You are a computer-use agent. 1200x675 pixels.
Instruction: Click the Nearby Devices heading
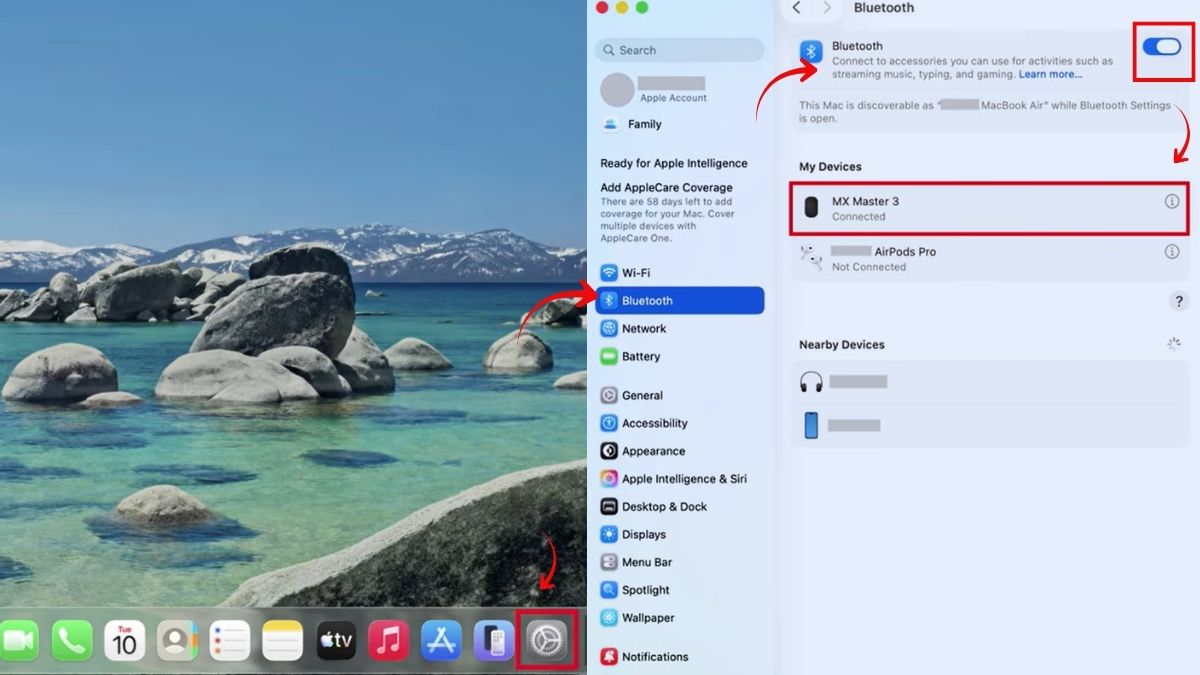tap(842, 345)
